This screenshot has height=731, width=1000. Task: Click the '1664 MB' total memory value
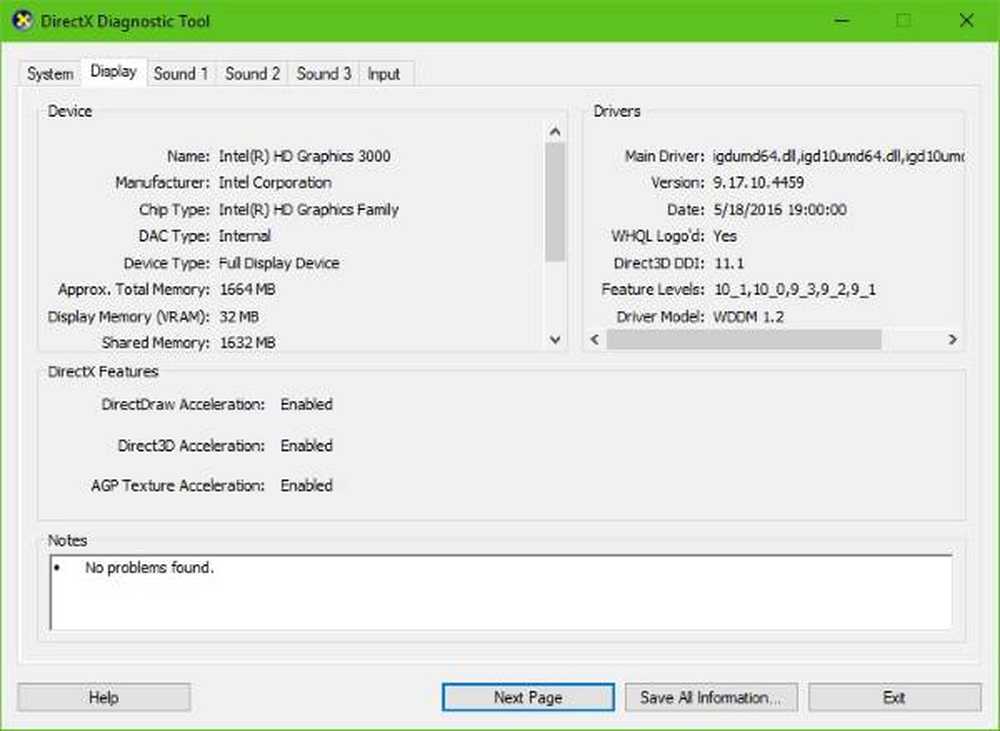(247, 290)
